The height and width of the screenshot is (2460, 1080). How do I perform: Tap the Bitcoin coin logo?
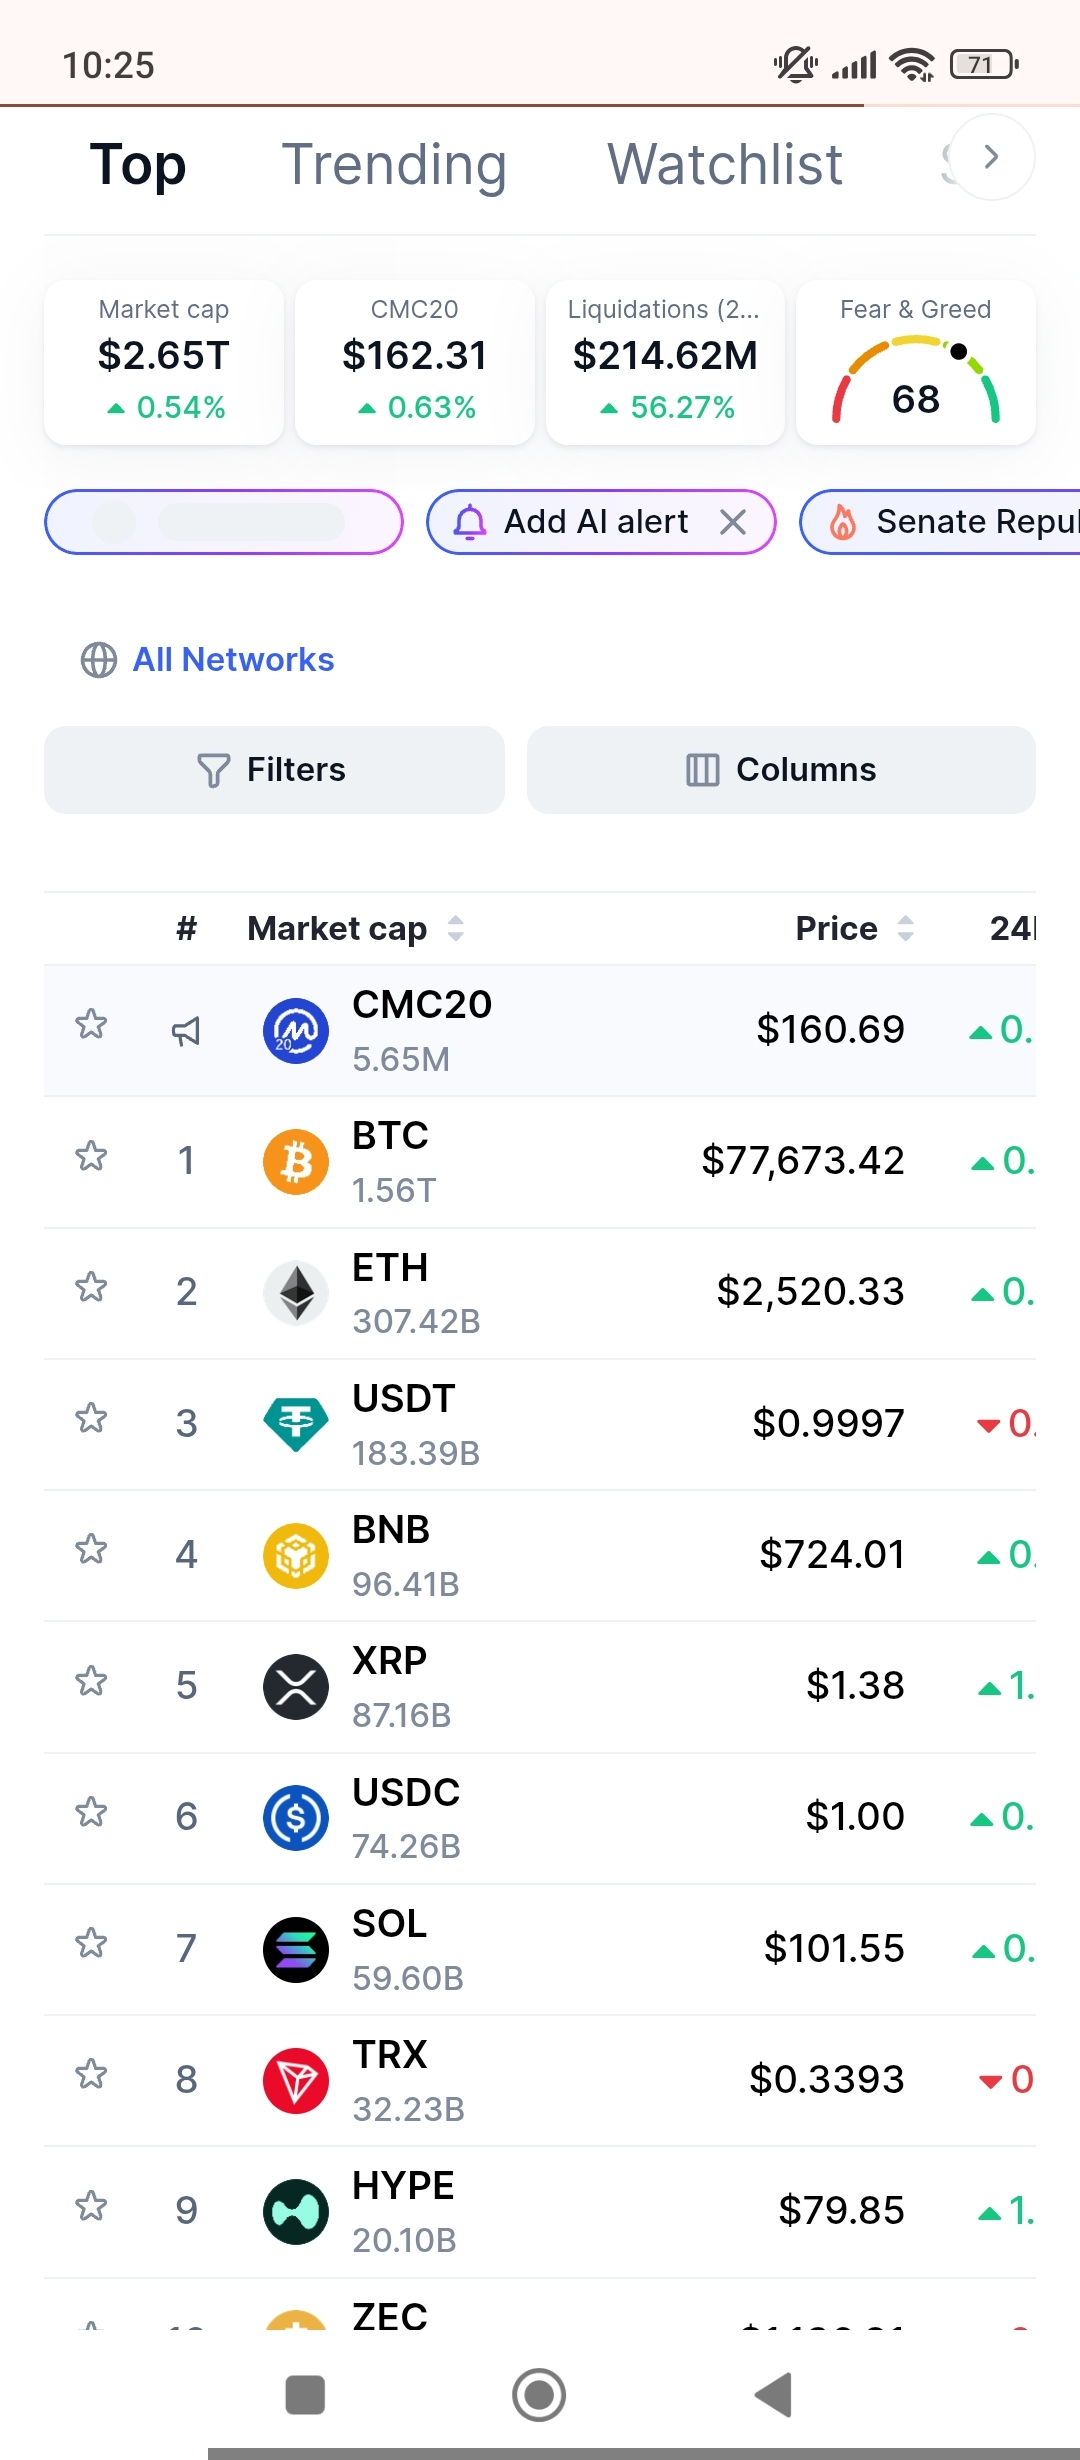point(296,1162)
